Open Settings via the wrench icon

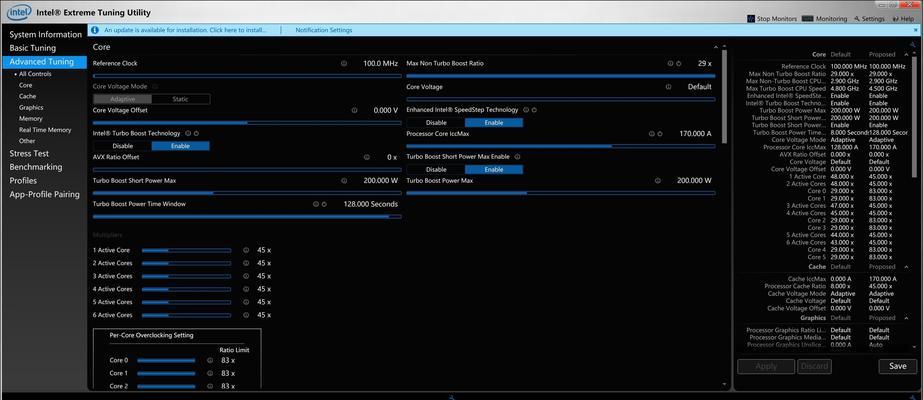click(857, 19)
